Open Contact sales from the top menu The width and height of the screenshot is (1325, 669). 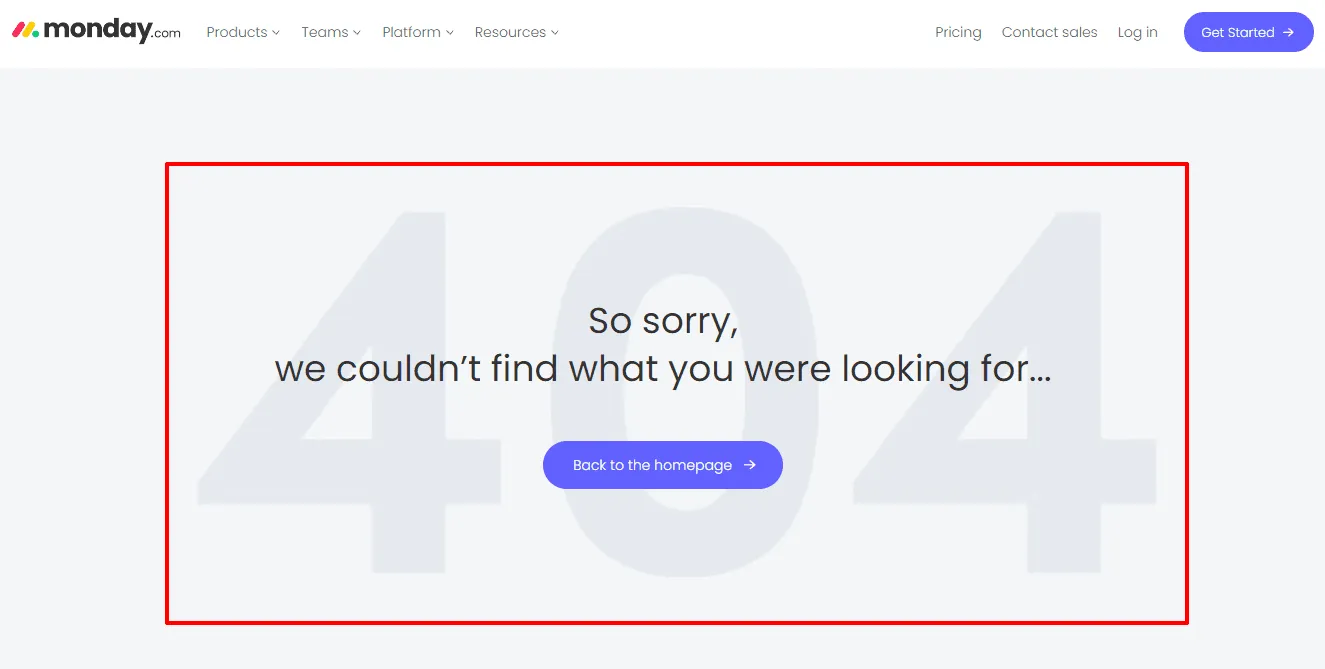click(1049, 32)
